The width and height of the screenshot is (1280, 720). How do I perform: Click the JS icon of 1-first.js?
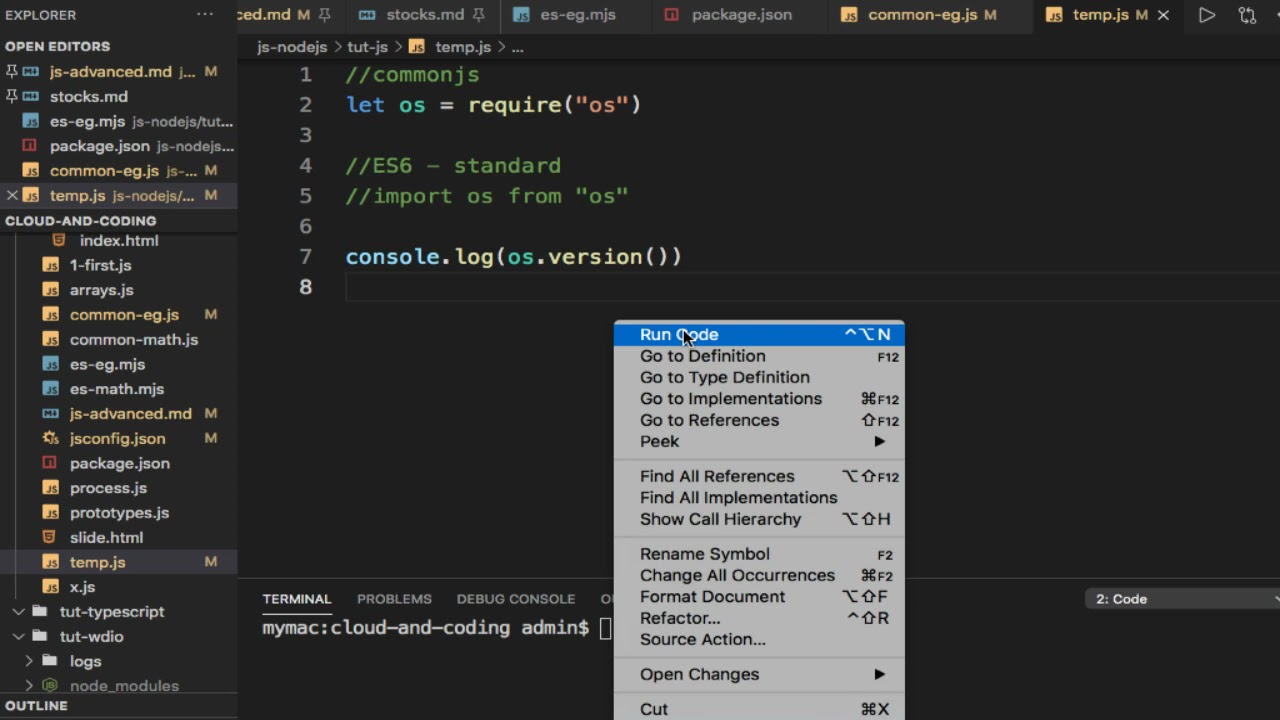click(51, 265)
